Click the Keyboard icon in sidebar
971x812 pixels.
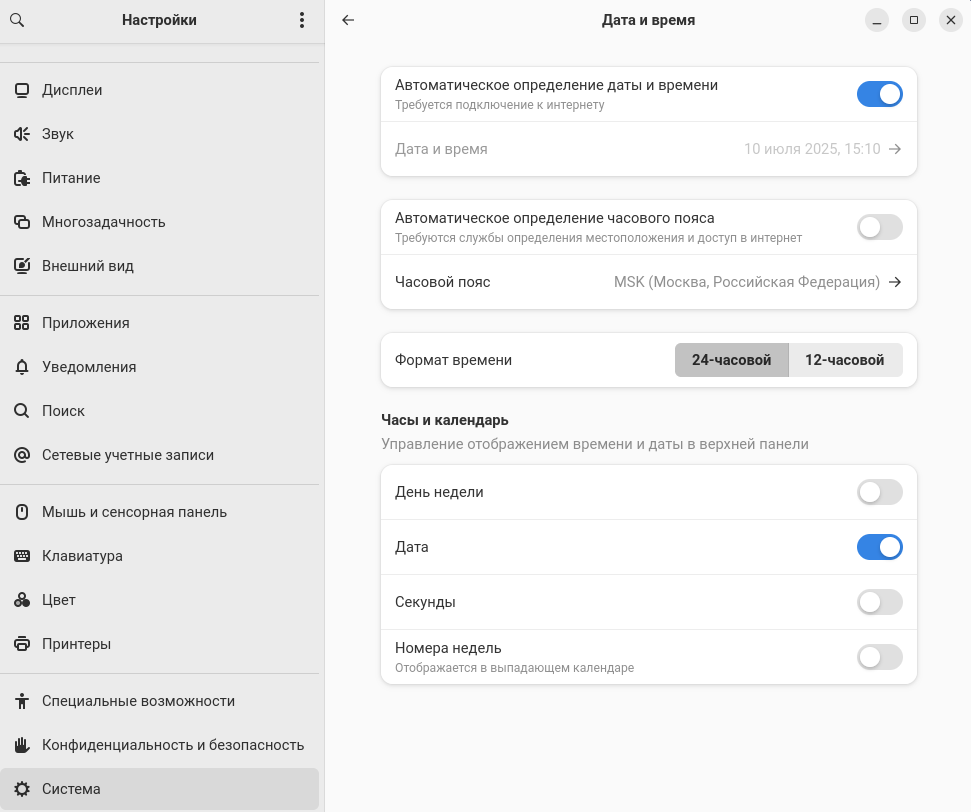22,556
